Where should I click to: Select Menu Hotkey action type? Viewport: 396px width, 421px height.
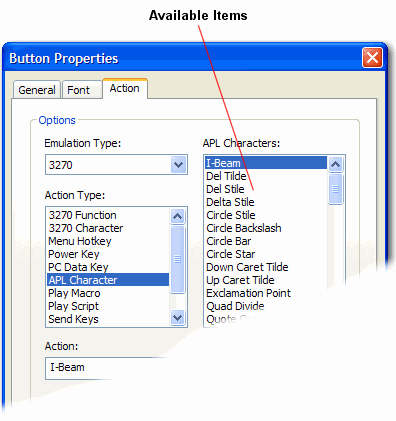[x=108, y=241]
